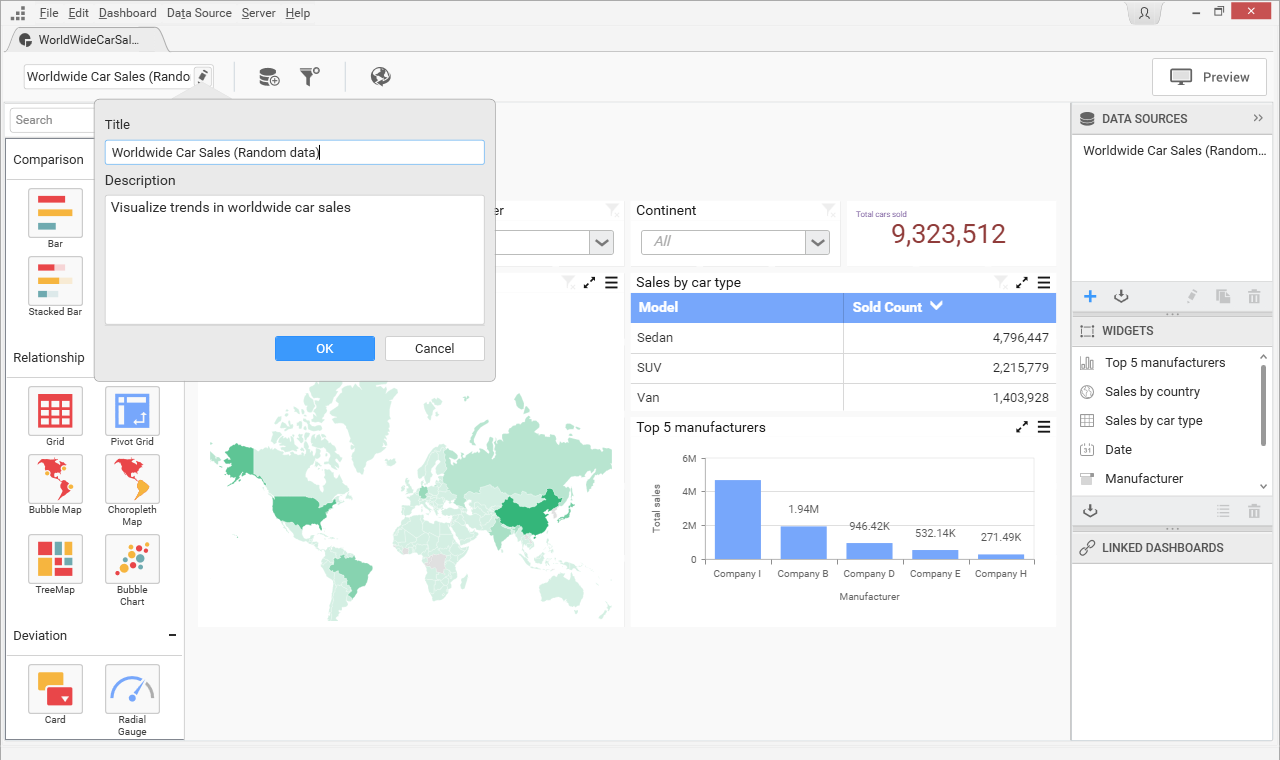Open the Server menu
This screenshot has height=760, width=1280.
[x=259, y=13]
